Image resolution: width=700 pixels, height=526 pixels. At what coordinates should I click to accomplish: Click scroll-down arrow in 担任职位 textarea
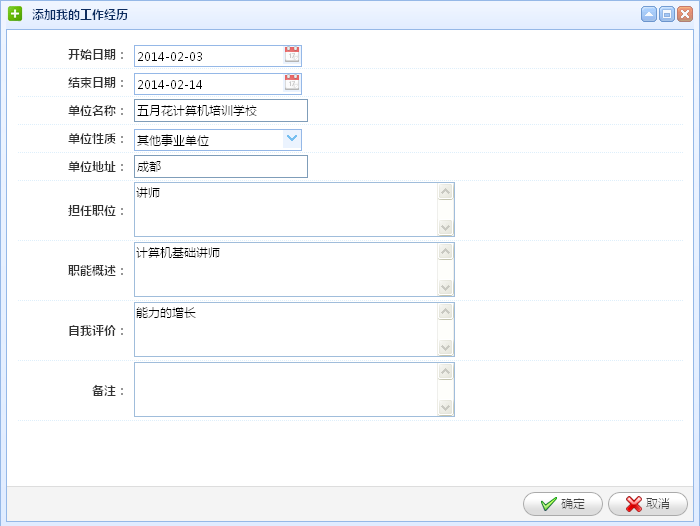point(445,227)
